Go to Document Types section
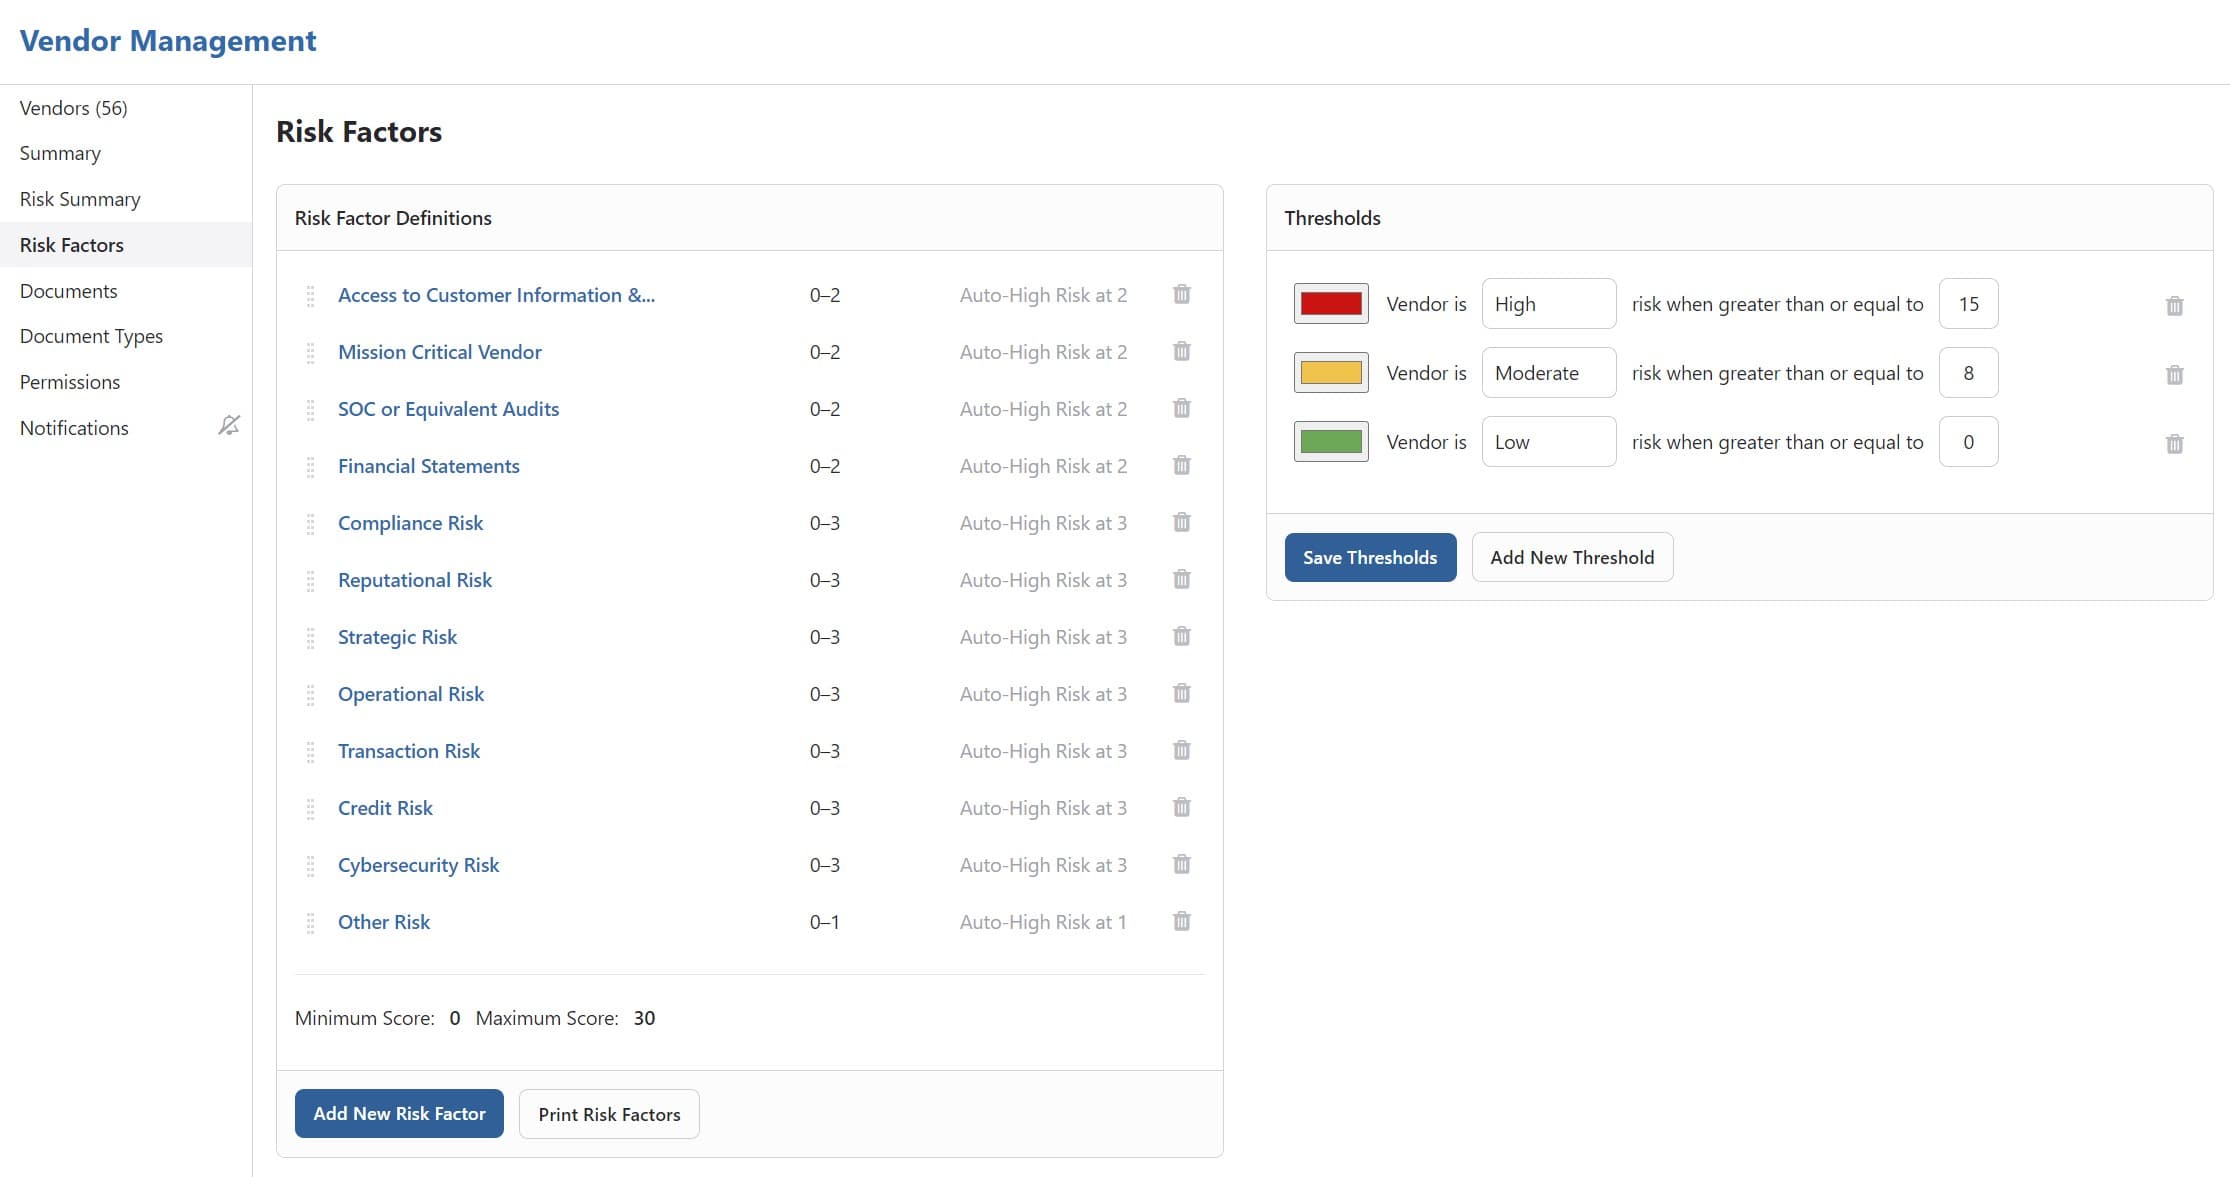The width and height of the screenshot is (2230, 1177). (x=91, y=336)
